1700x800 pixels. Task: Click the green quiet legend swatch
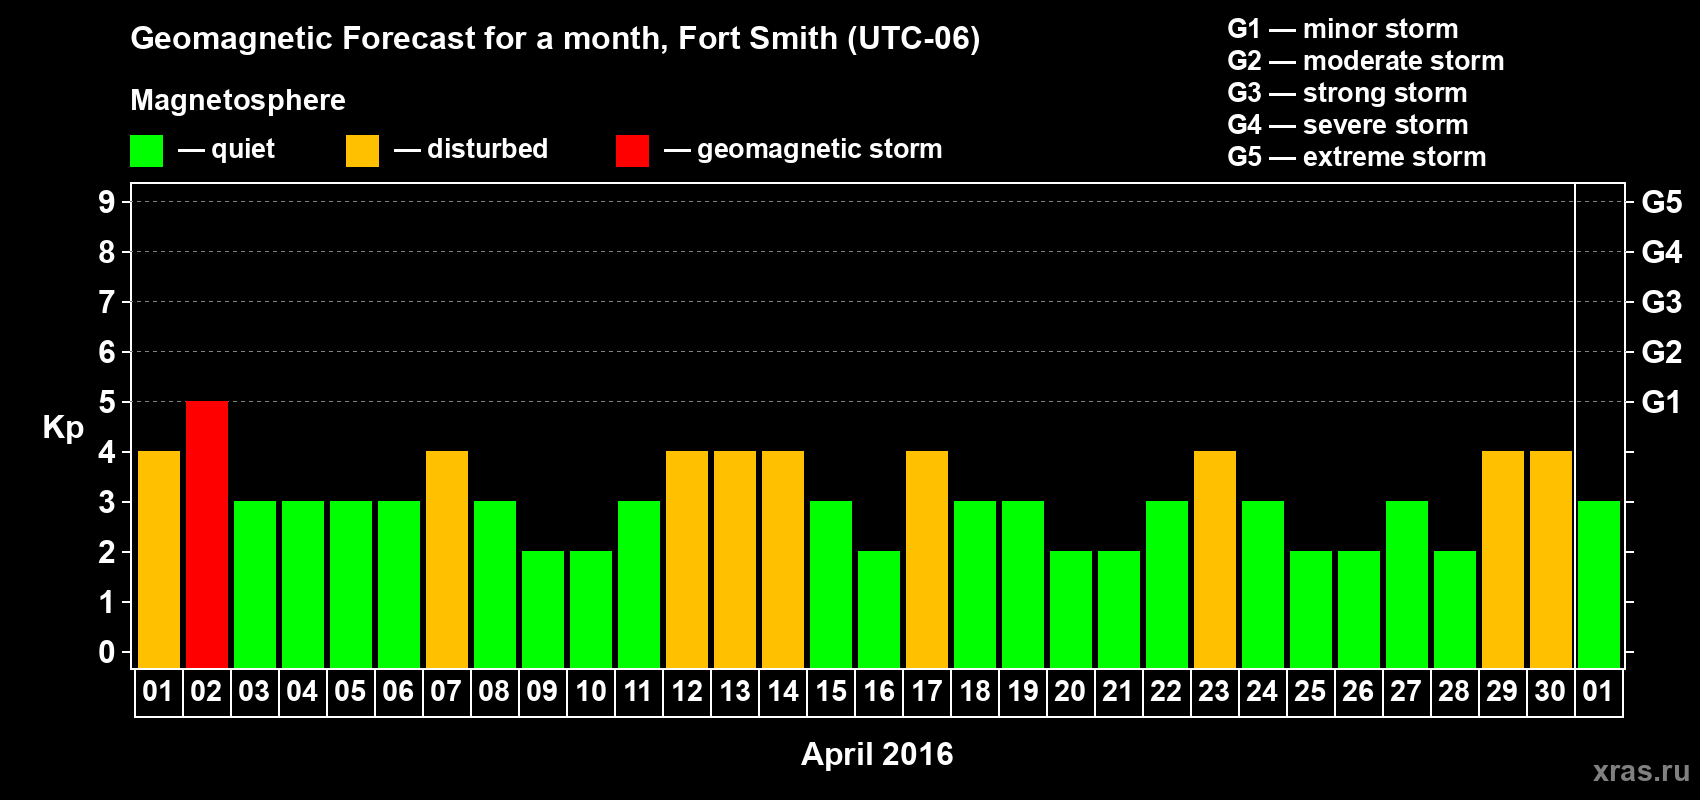(x=146, y=151)
